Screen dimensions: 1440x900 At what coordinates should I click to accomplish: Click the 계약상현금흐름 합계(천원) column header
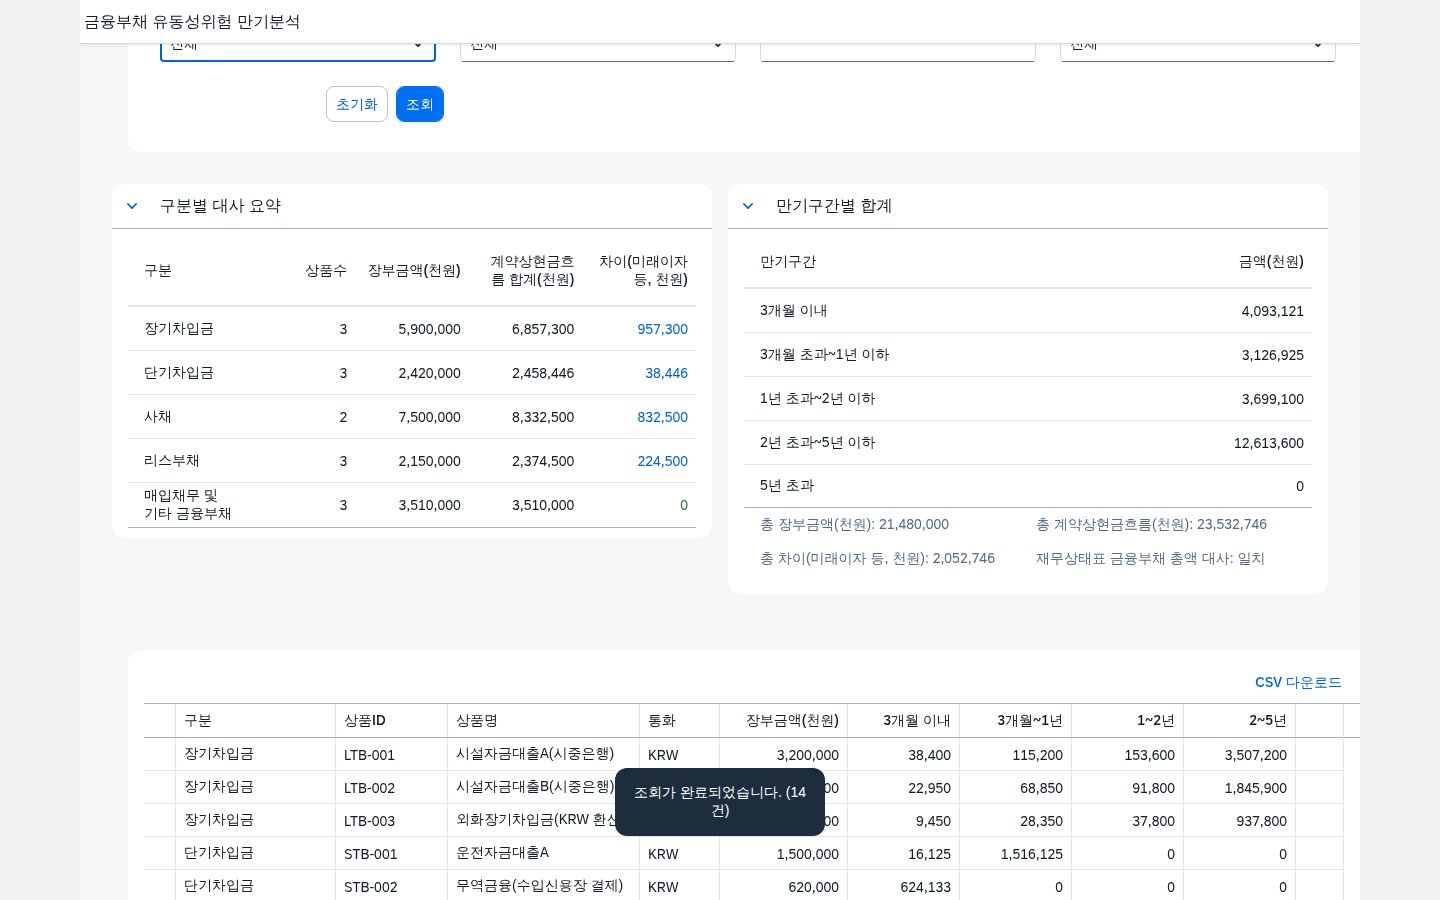[x=532, y=270]
